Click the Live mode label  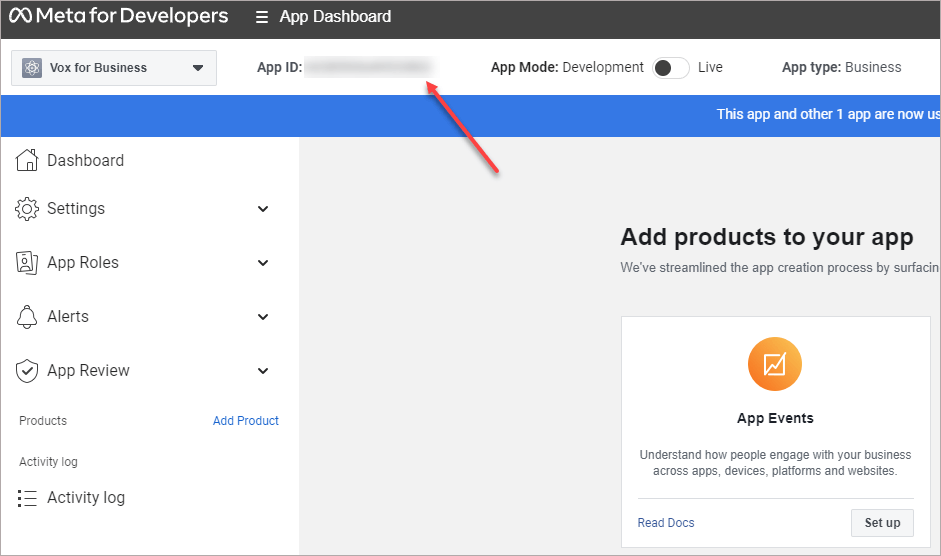710,67
